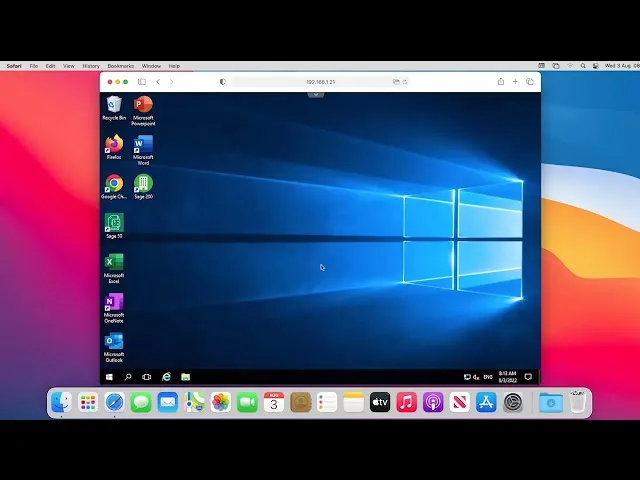Select the Microsoft Word desktop icon

[x=143, y=145]
